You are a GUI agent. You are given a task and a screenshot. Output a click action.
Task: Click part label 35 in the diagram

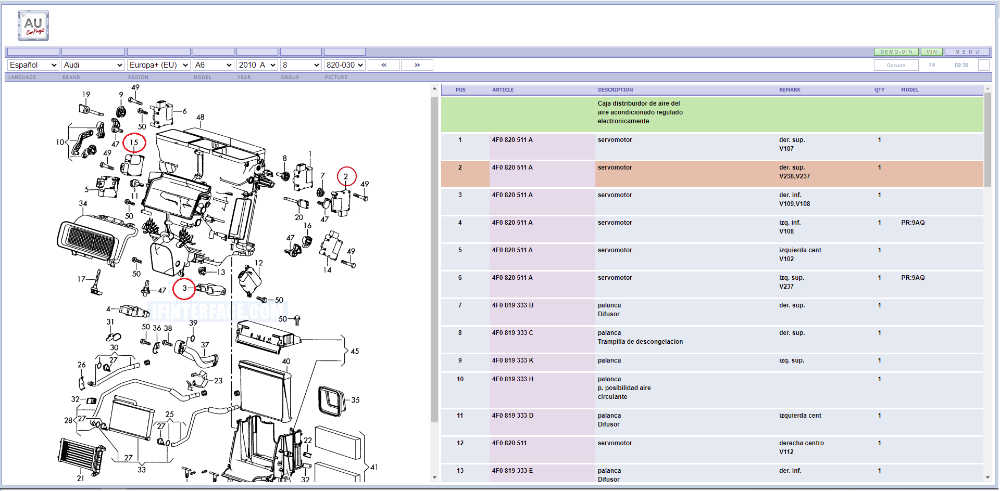355,400
